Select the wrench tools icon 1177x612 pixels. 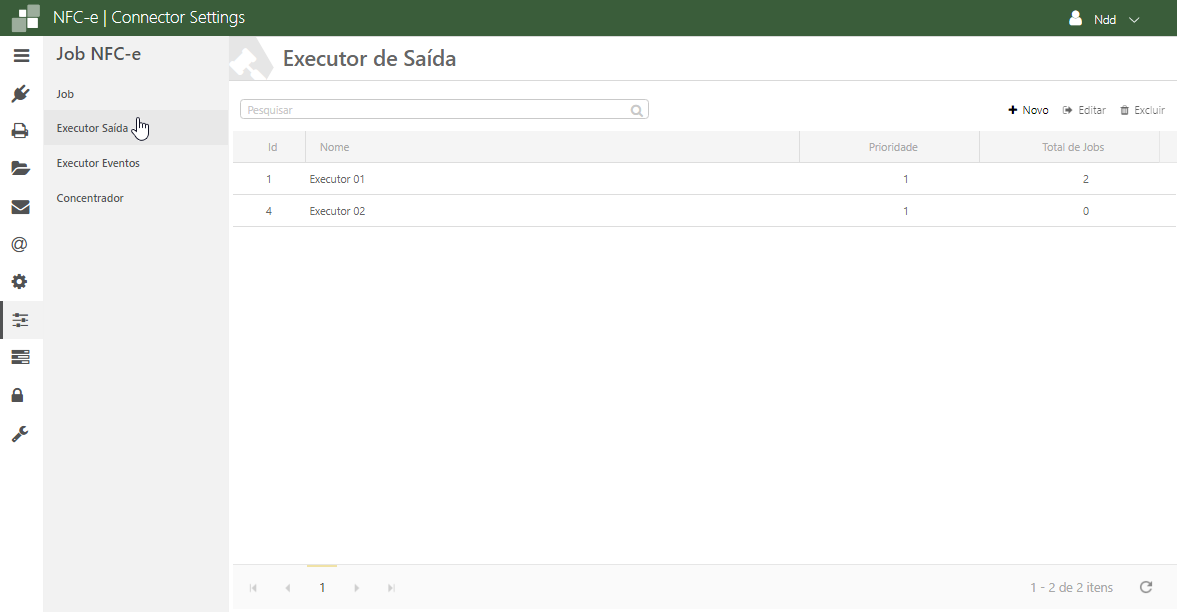pos(21,434)
